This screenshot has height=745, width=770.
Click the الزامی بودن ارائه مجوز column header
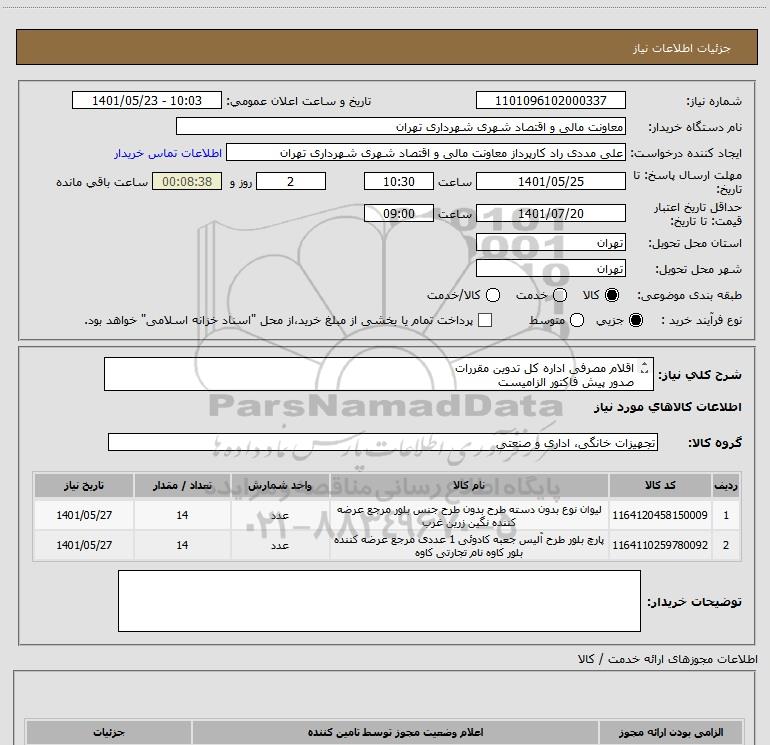[x=671, y=732]
